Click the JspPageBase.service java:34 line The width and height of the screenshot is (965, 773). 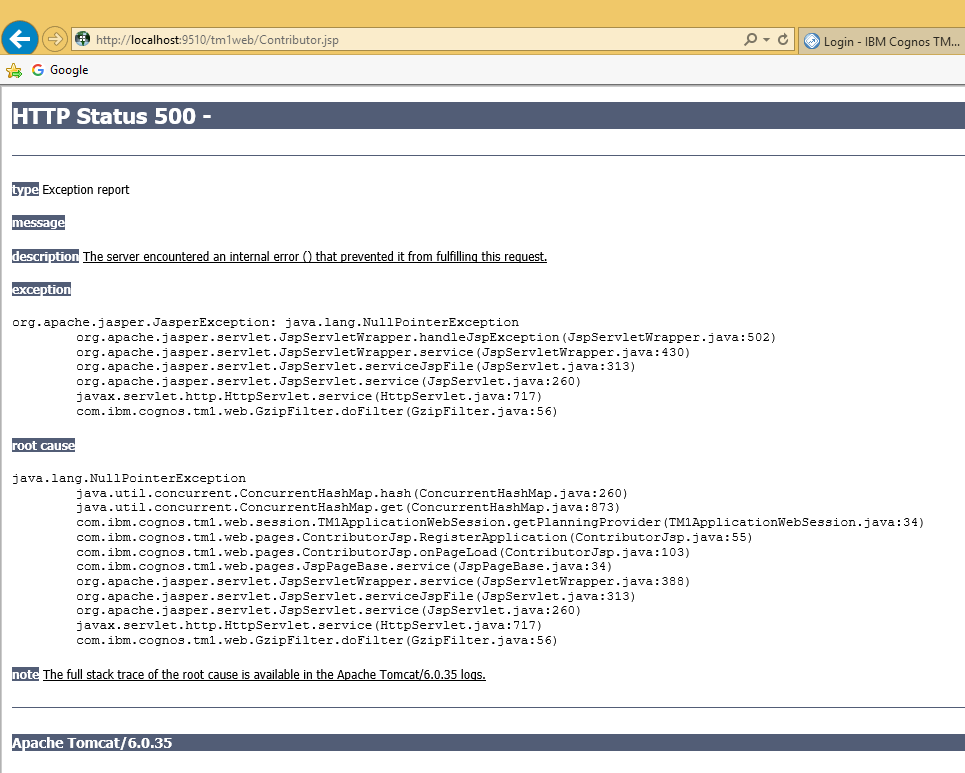pyautogui.click(x=344, y=566)
